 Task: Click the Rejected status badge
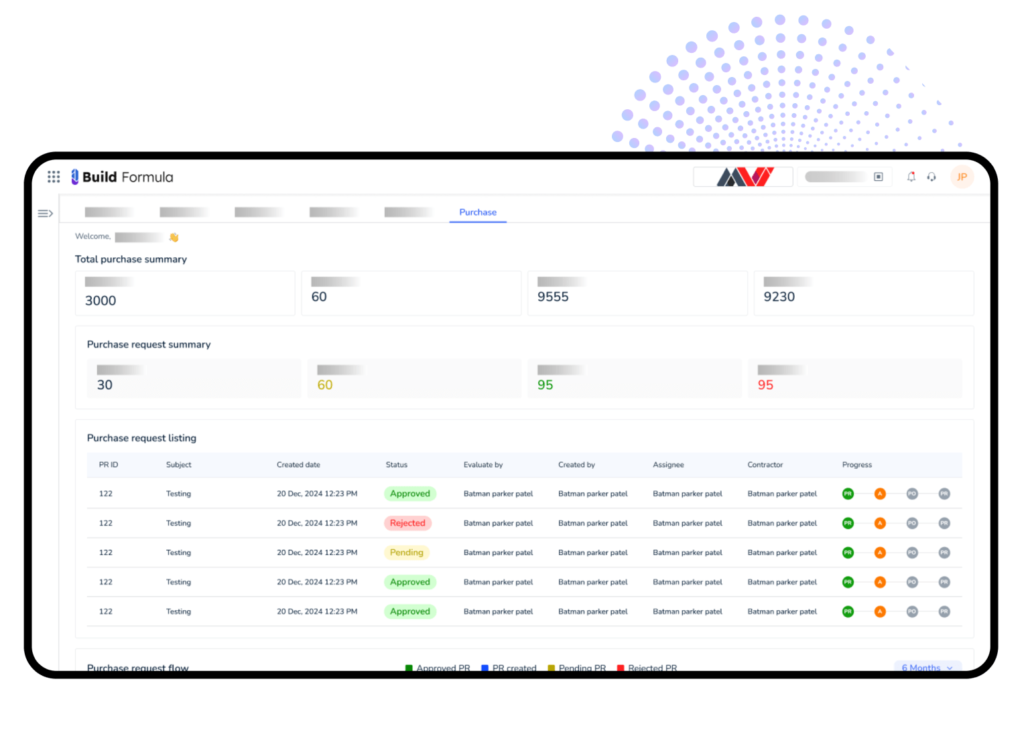point(408,523)
